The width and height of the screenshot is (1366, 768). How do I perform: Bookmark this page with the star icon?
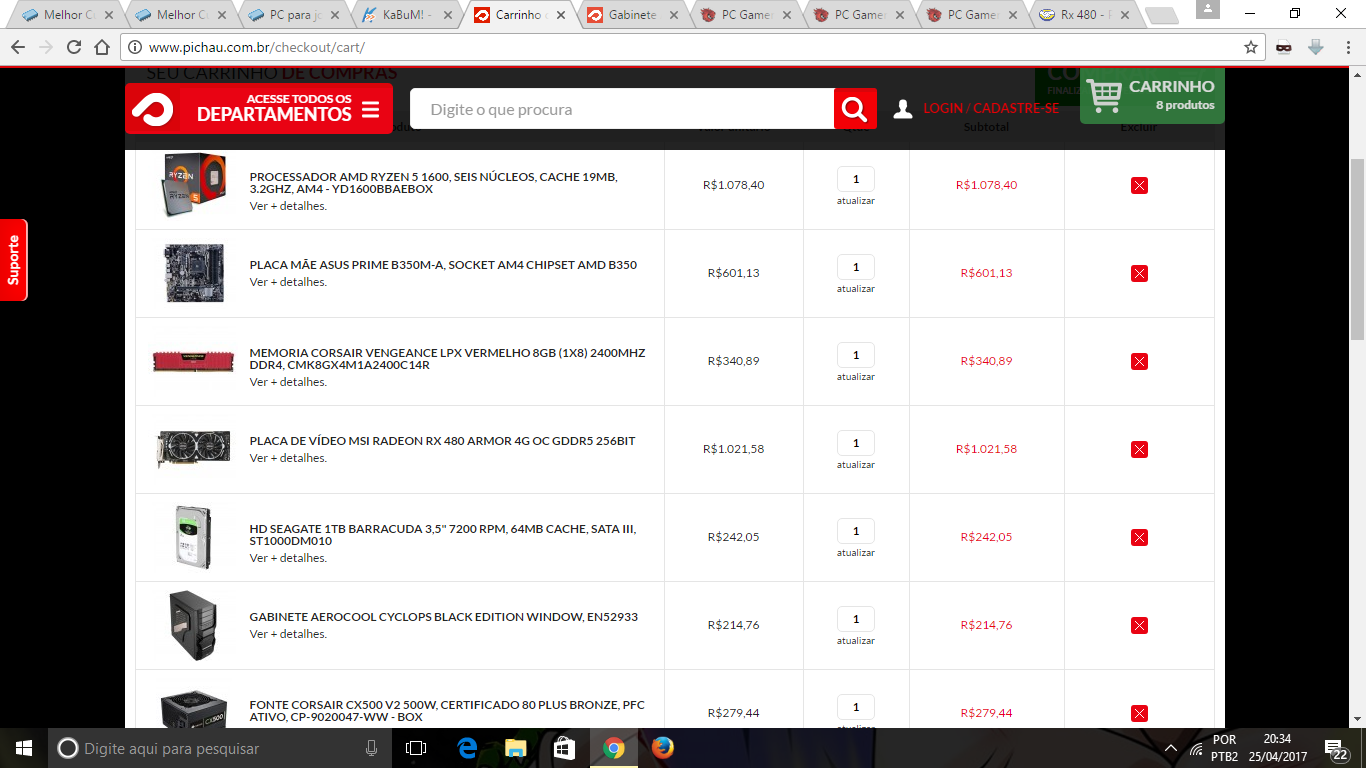[x=1251, y=47]
